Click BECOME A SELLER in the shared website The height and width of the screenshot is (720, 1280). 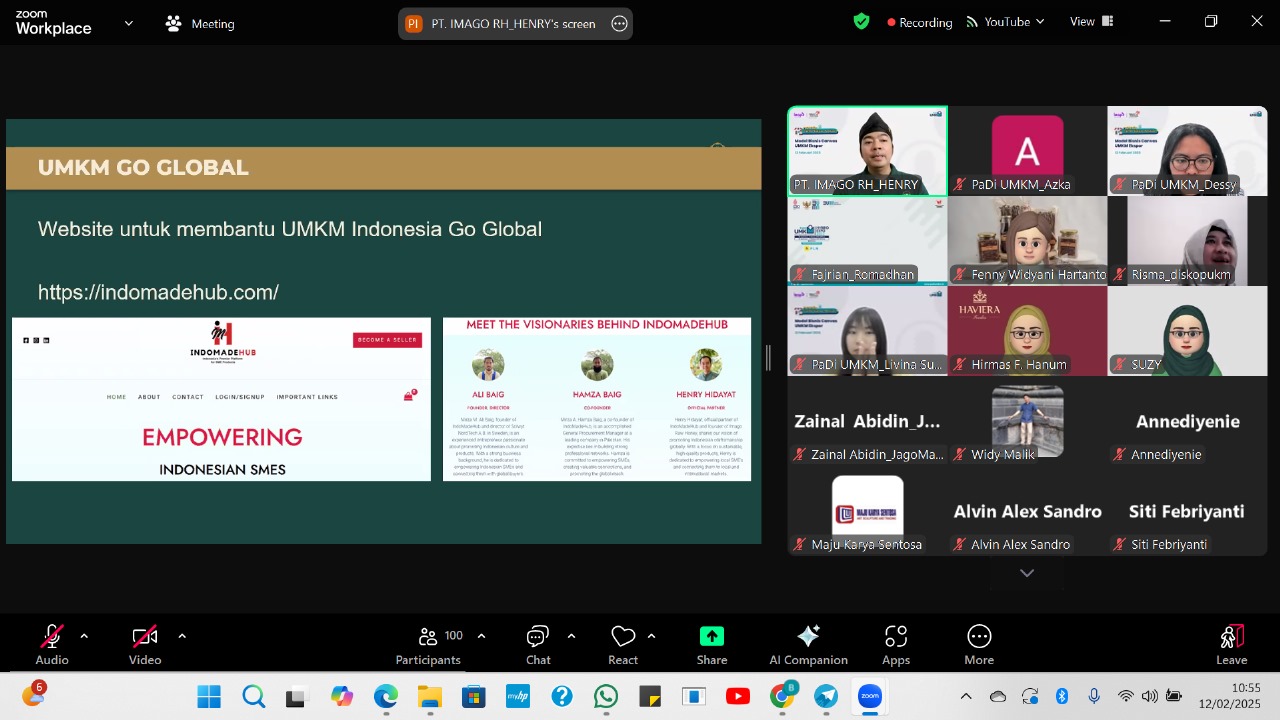click(x=387, y=340)
